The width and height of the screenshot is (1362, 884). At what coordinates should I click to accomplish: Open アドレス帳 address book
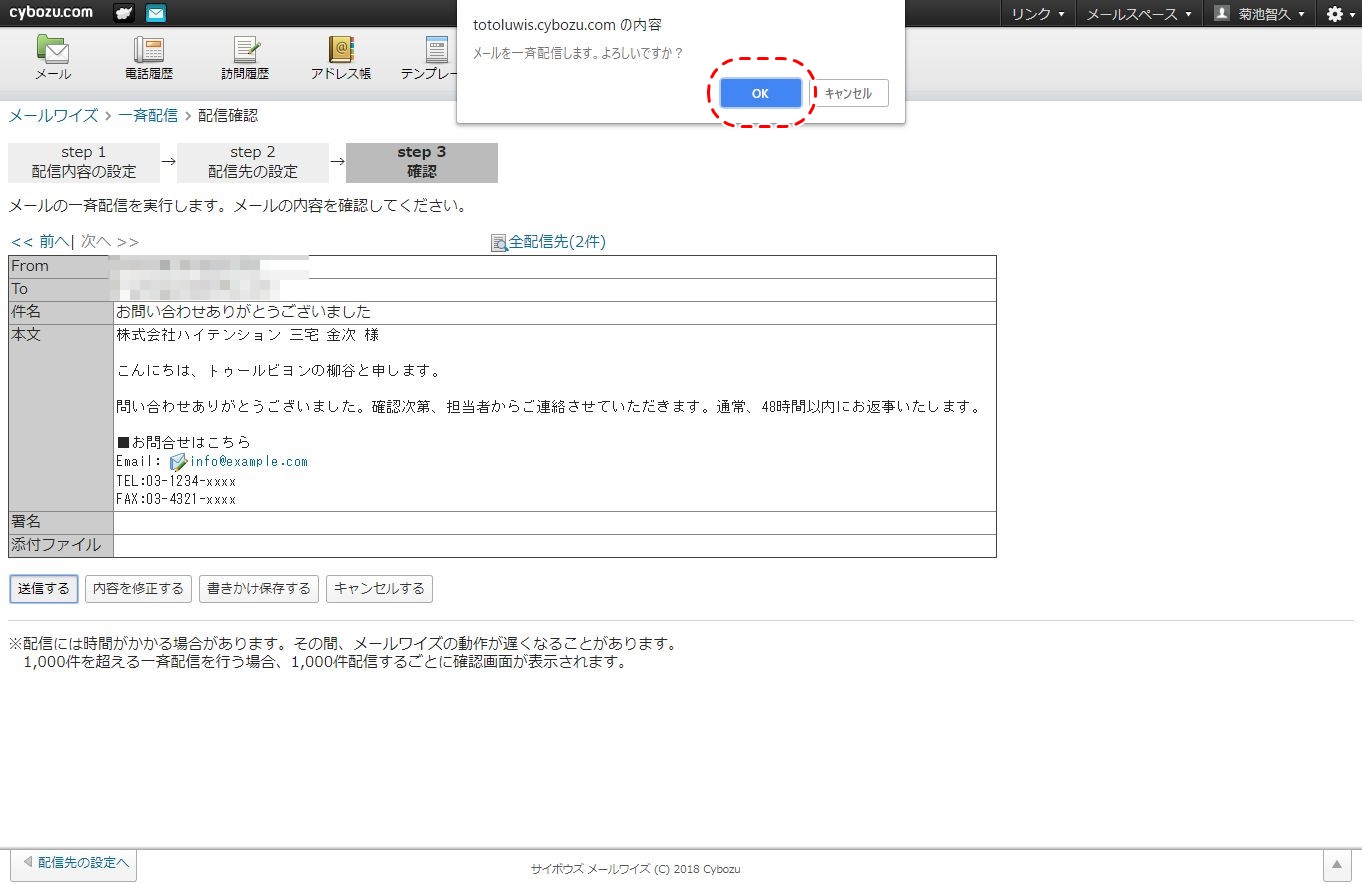341,58
